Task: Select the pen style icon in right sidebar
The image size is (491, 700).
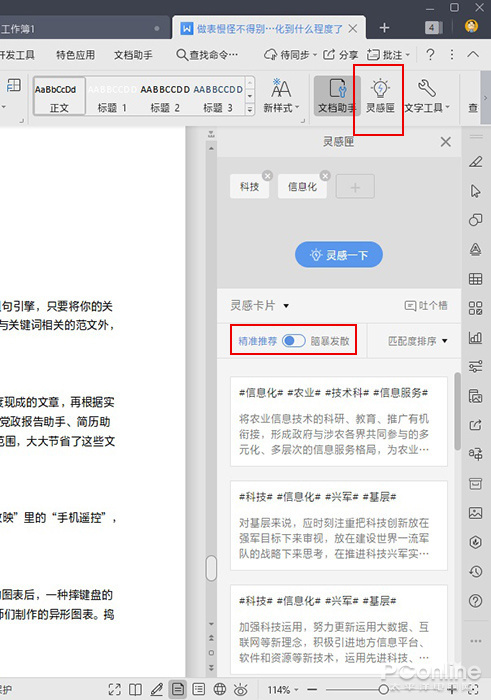Action: pos(475,162)
